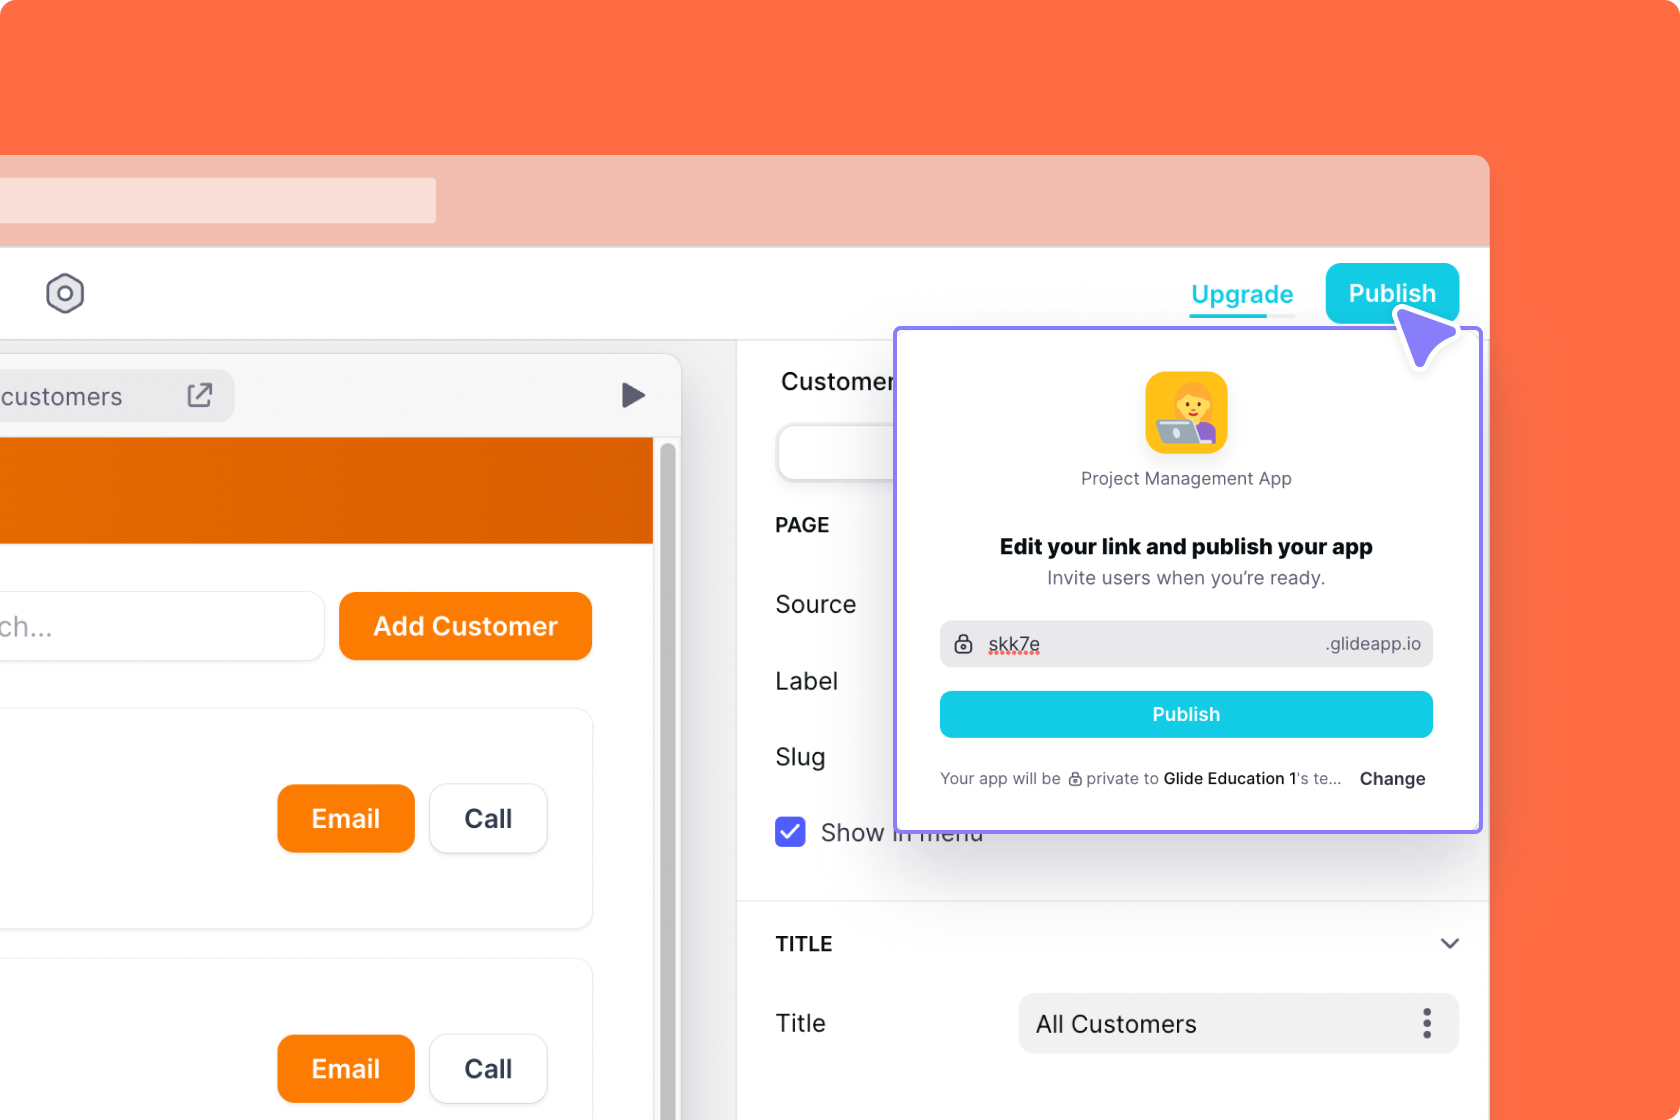Toggle the Show in menu checkbox
This screenshot has width=1680, height=1120.
pos(790,832)
